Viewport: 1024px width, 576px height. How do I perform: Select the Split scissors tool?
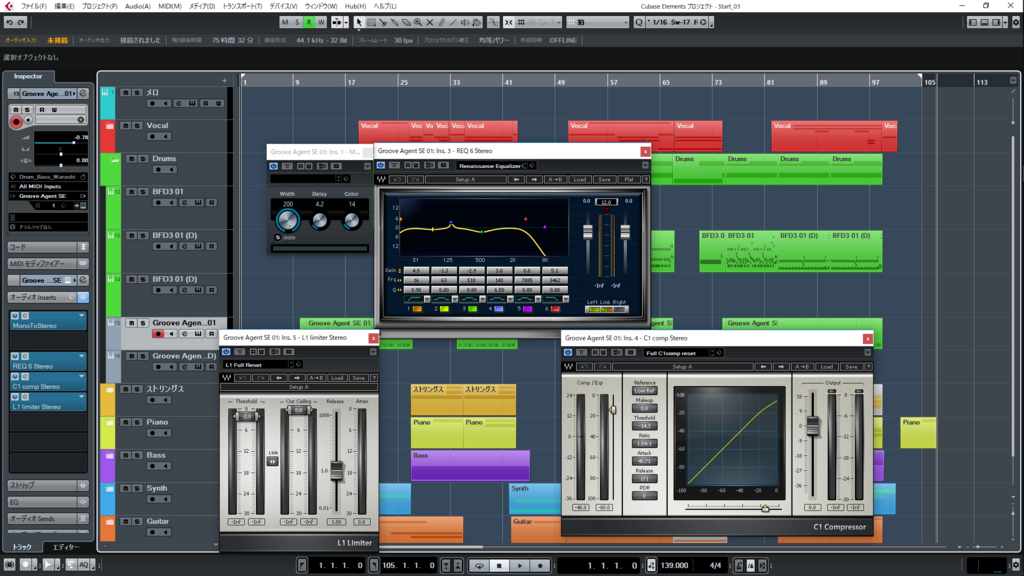(383, 22)
